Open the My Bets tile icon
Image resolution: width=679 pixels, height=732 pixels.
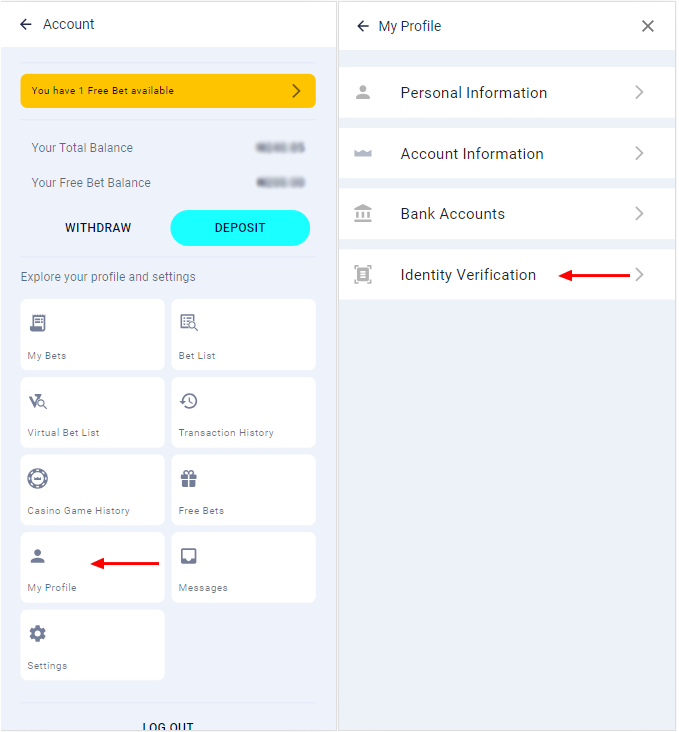pos(38,323)
